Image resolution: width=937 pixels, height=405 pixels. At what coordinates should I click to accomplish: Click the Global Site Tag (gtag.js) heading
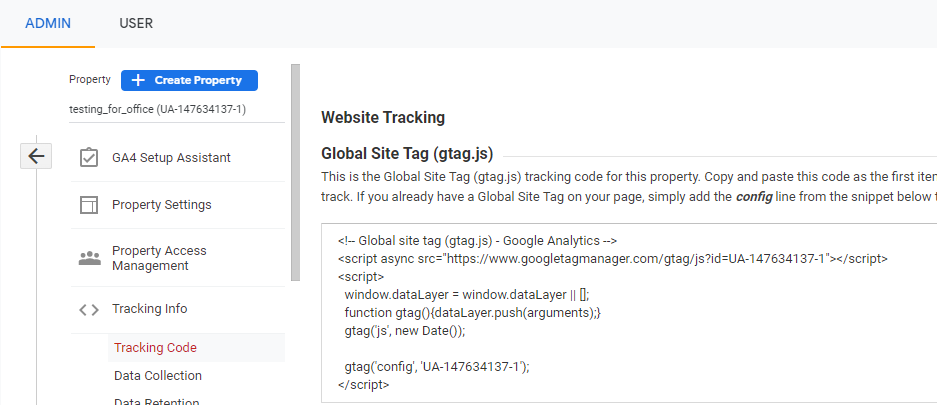click(x=407, y=154)
